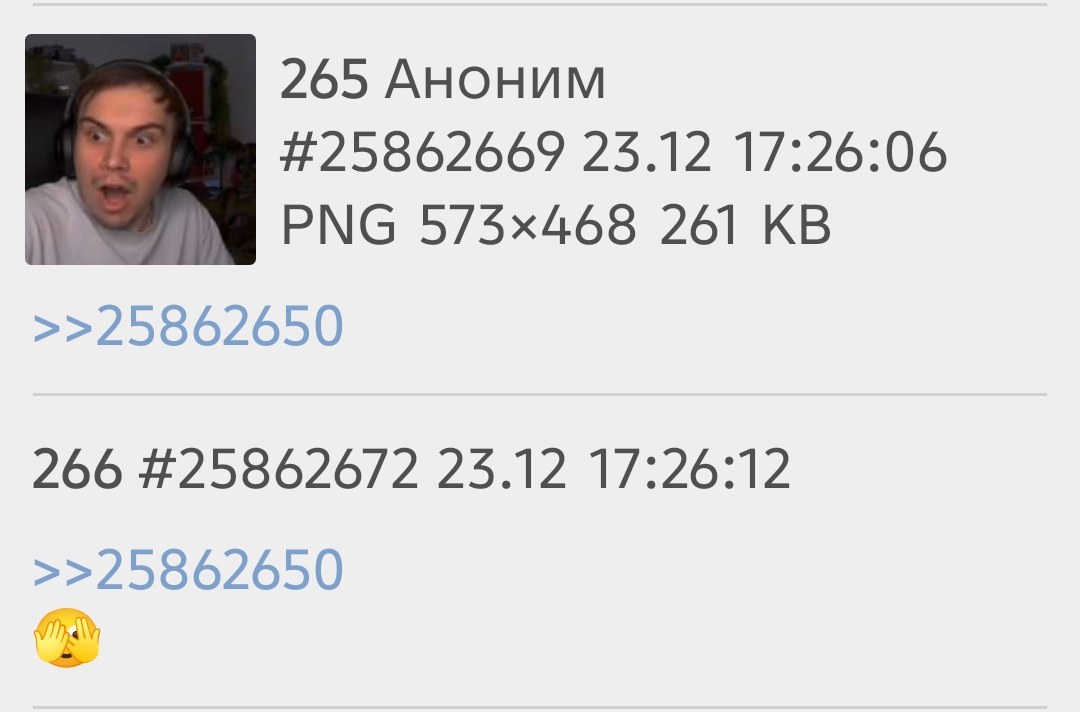The image size is (1080, 712).
Task: Follow reply link >>25862650 in post 266
Action: 188,570
